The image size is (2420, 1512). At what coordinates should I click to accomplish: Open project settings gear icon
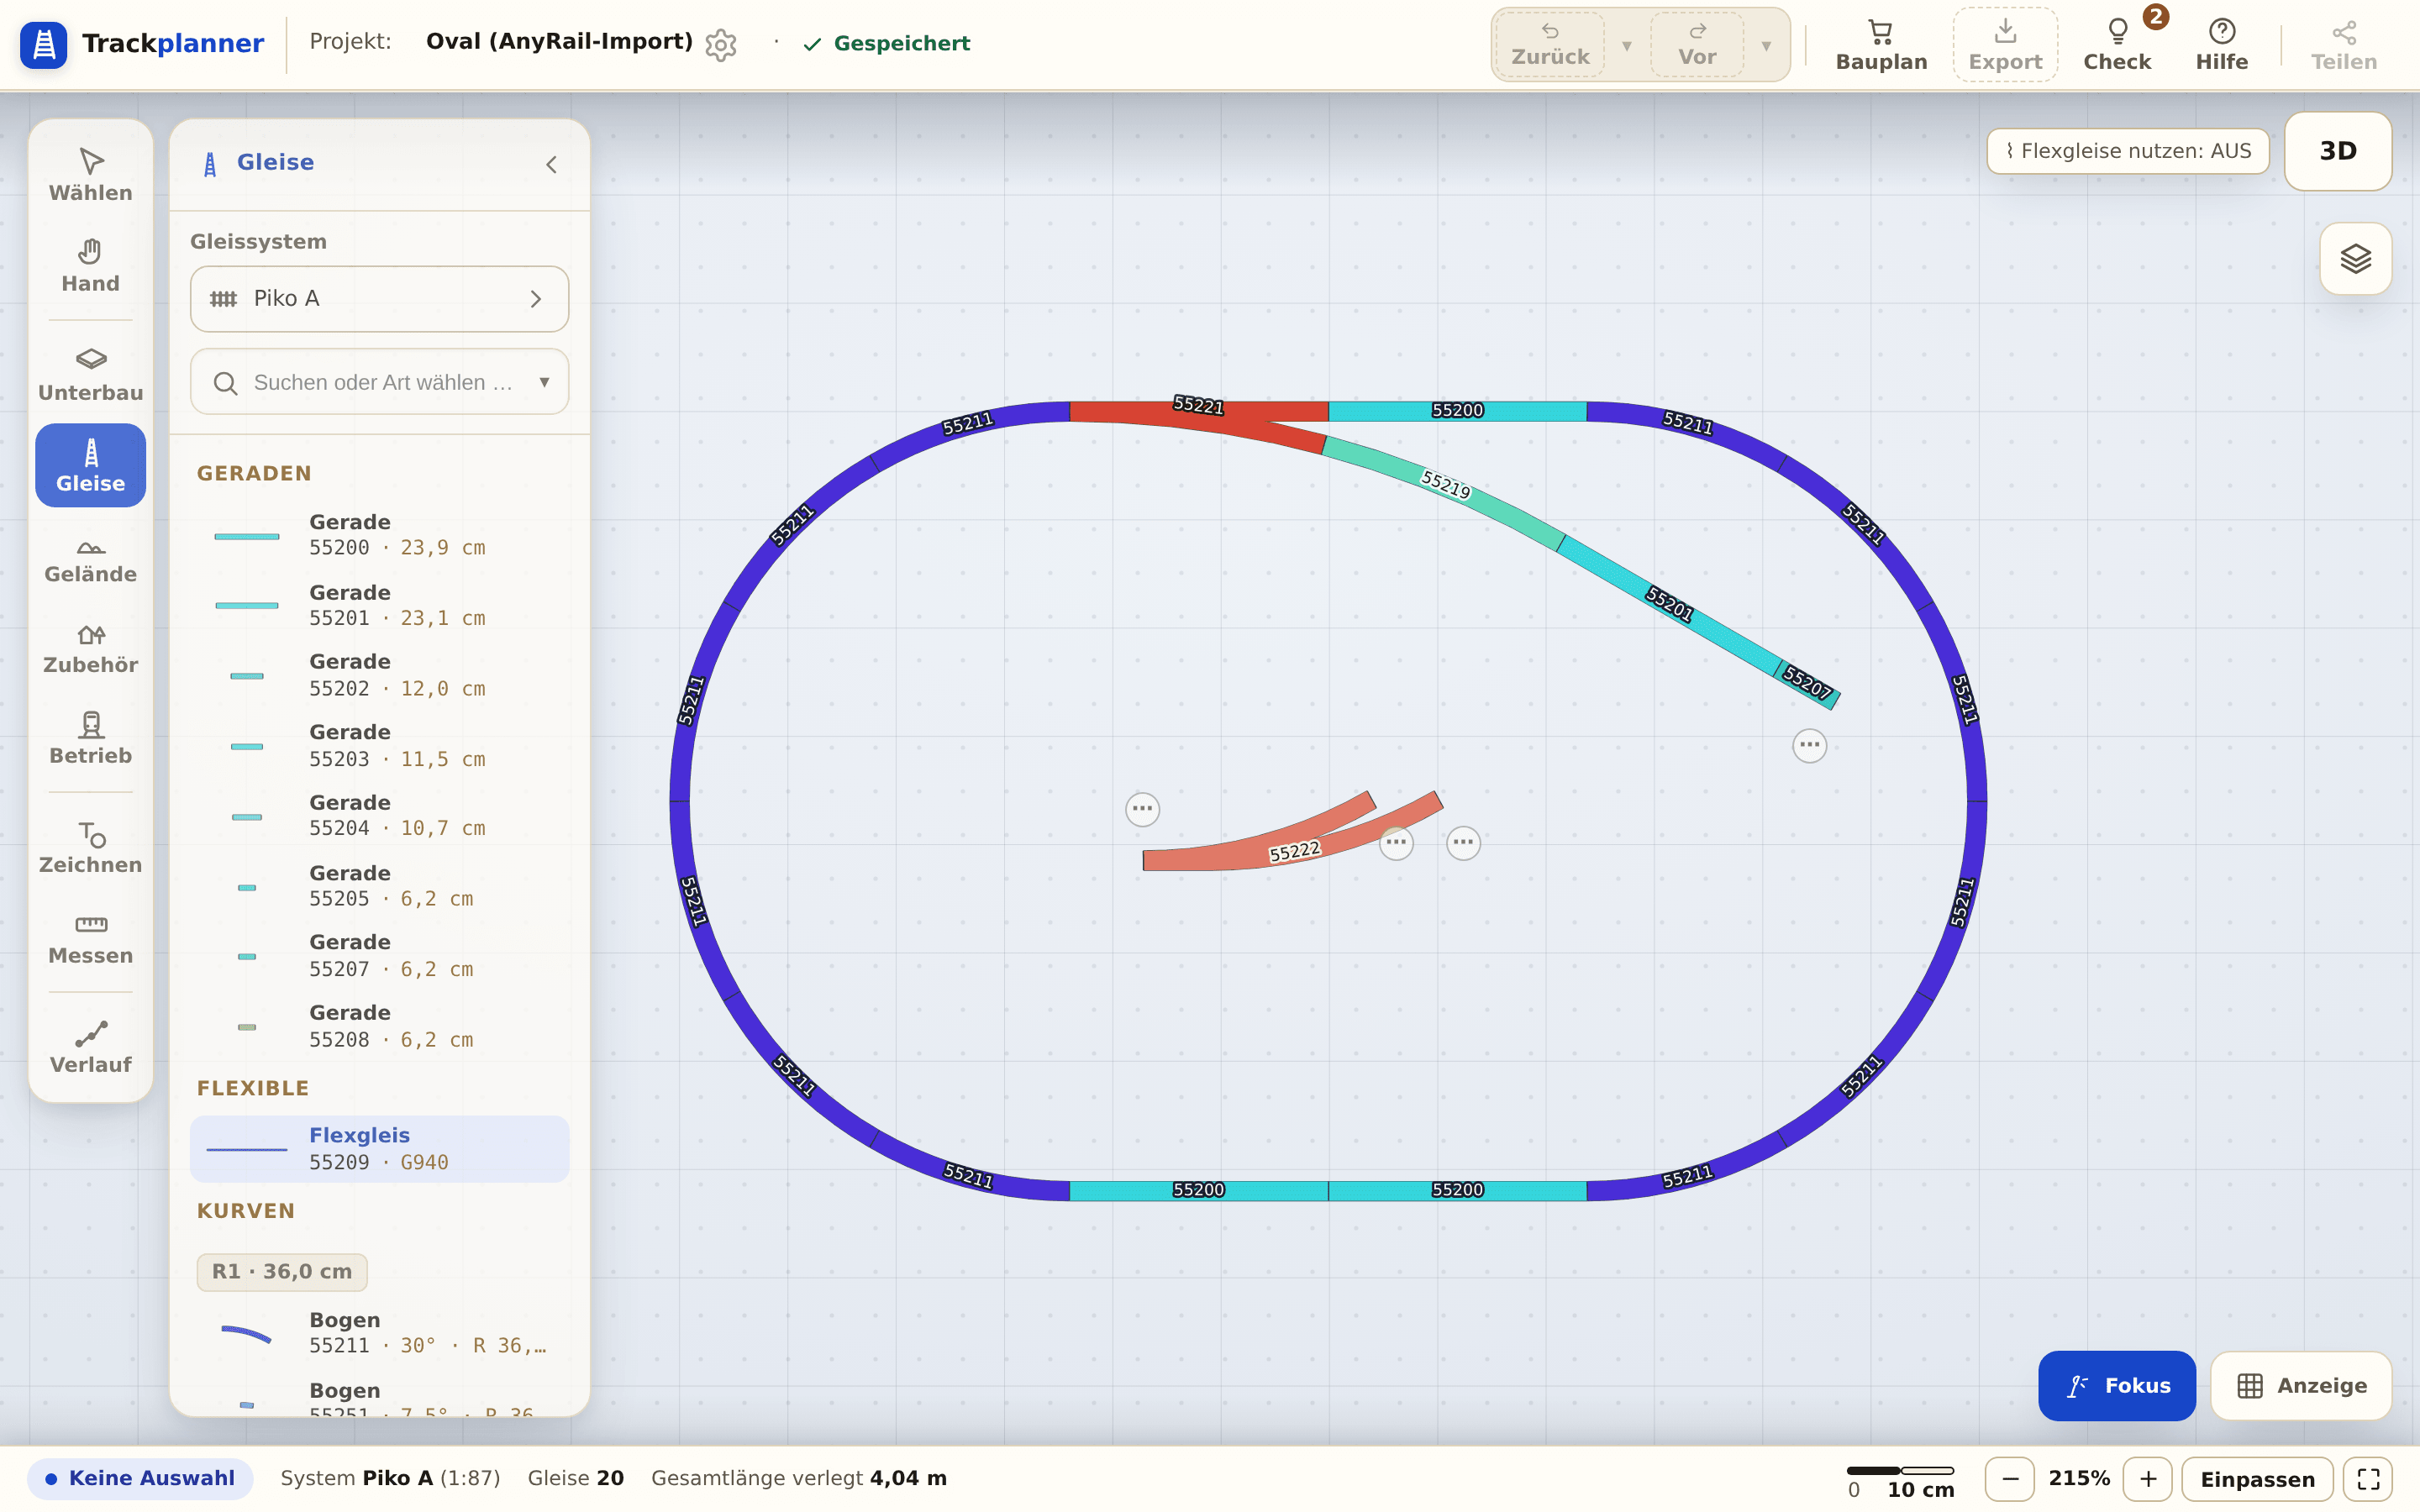pyautogui.click(x=720, y=44)
